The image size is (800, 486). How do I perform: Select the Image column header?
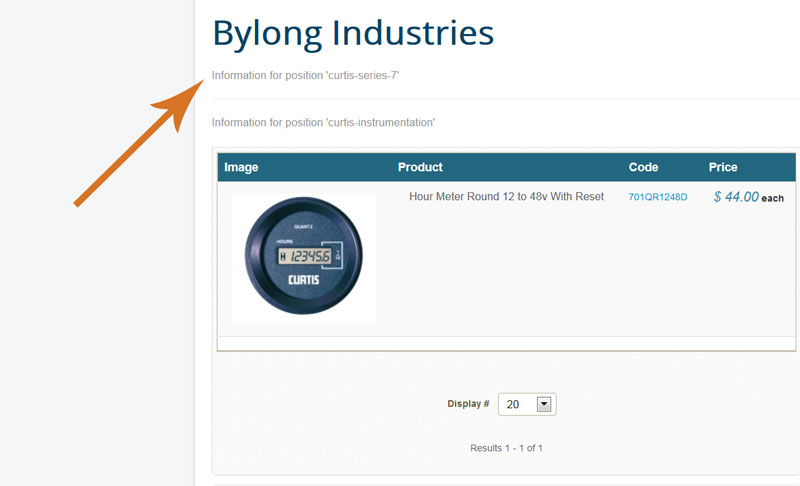point(241,167)
